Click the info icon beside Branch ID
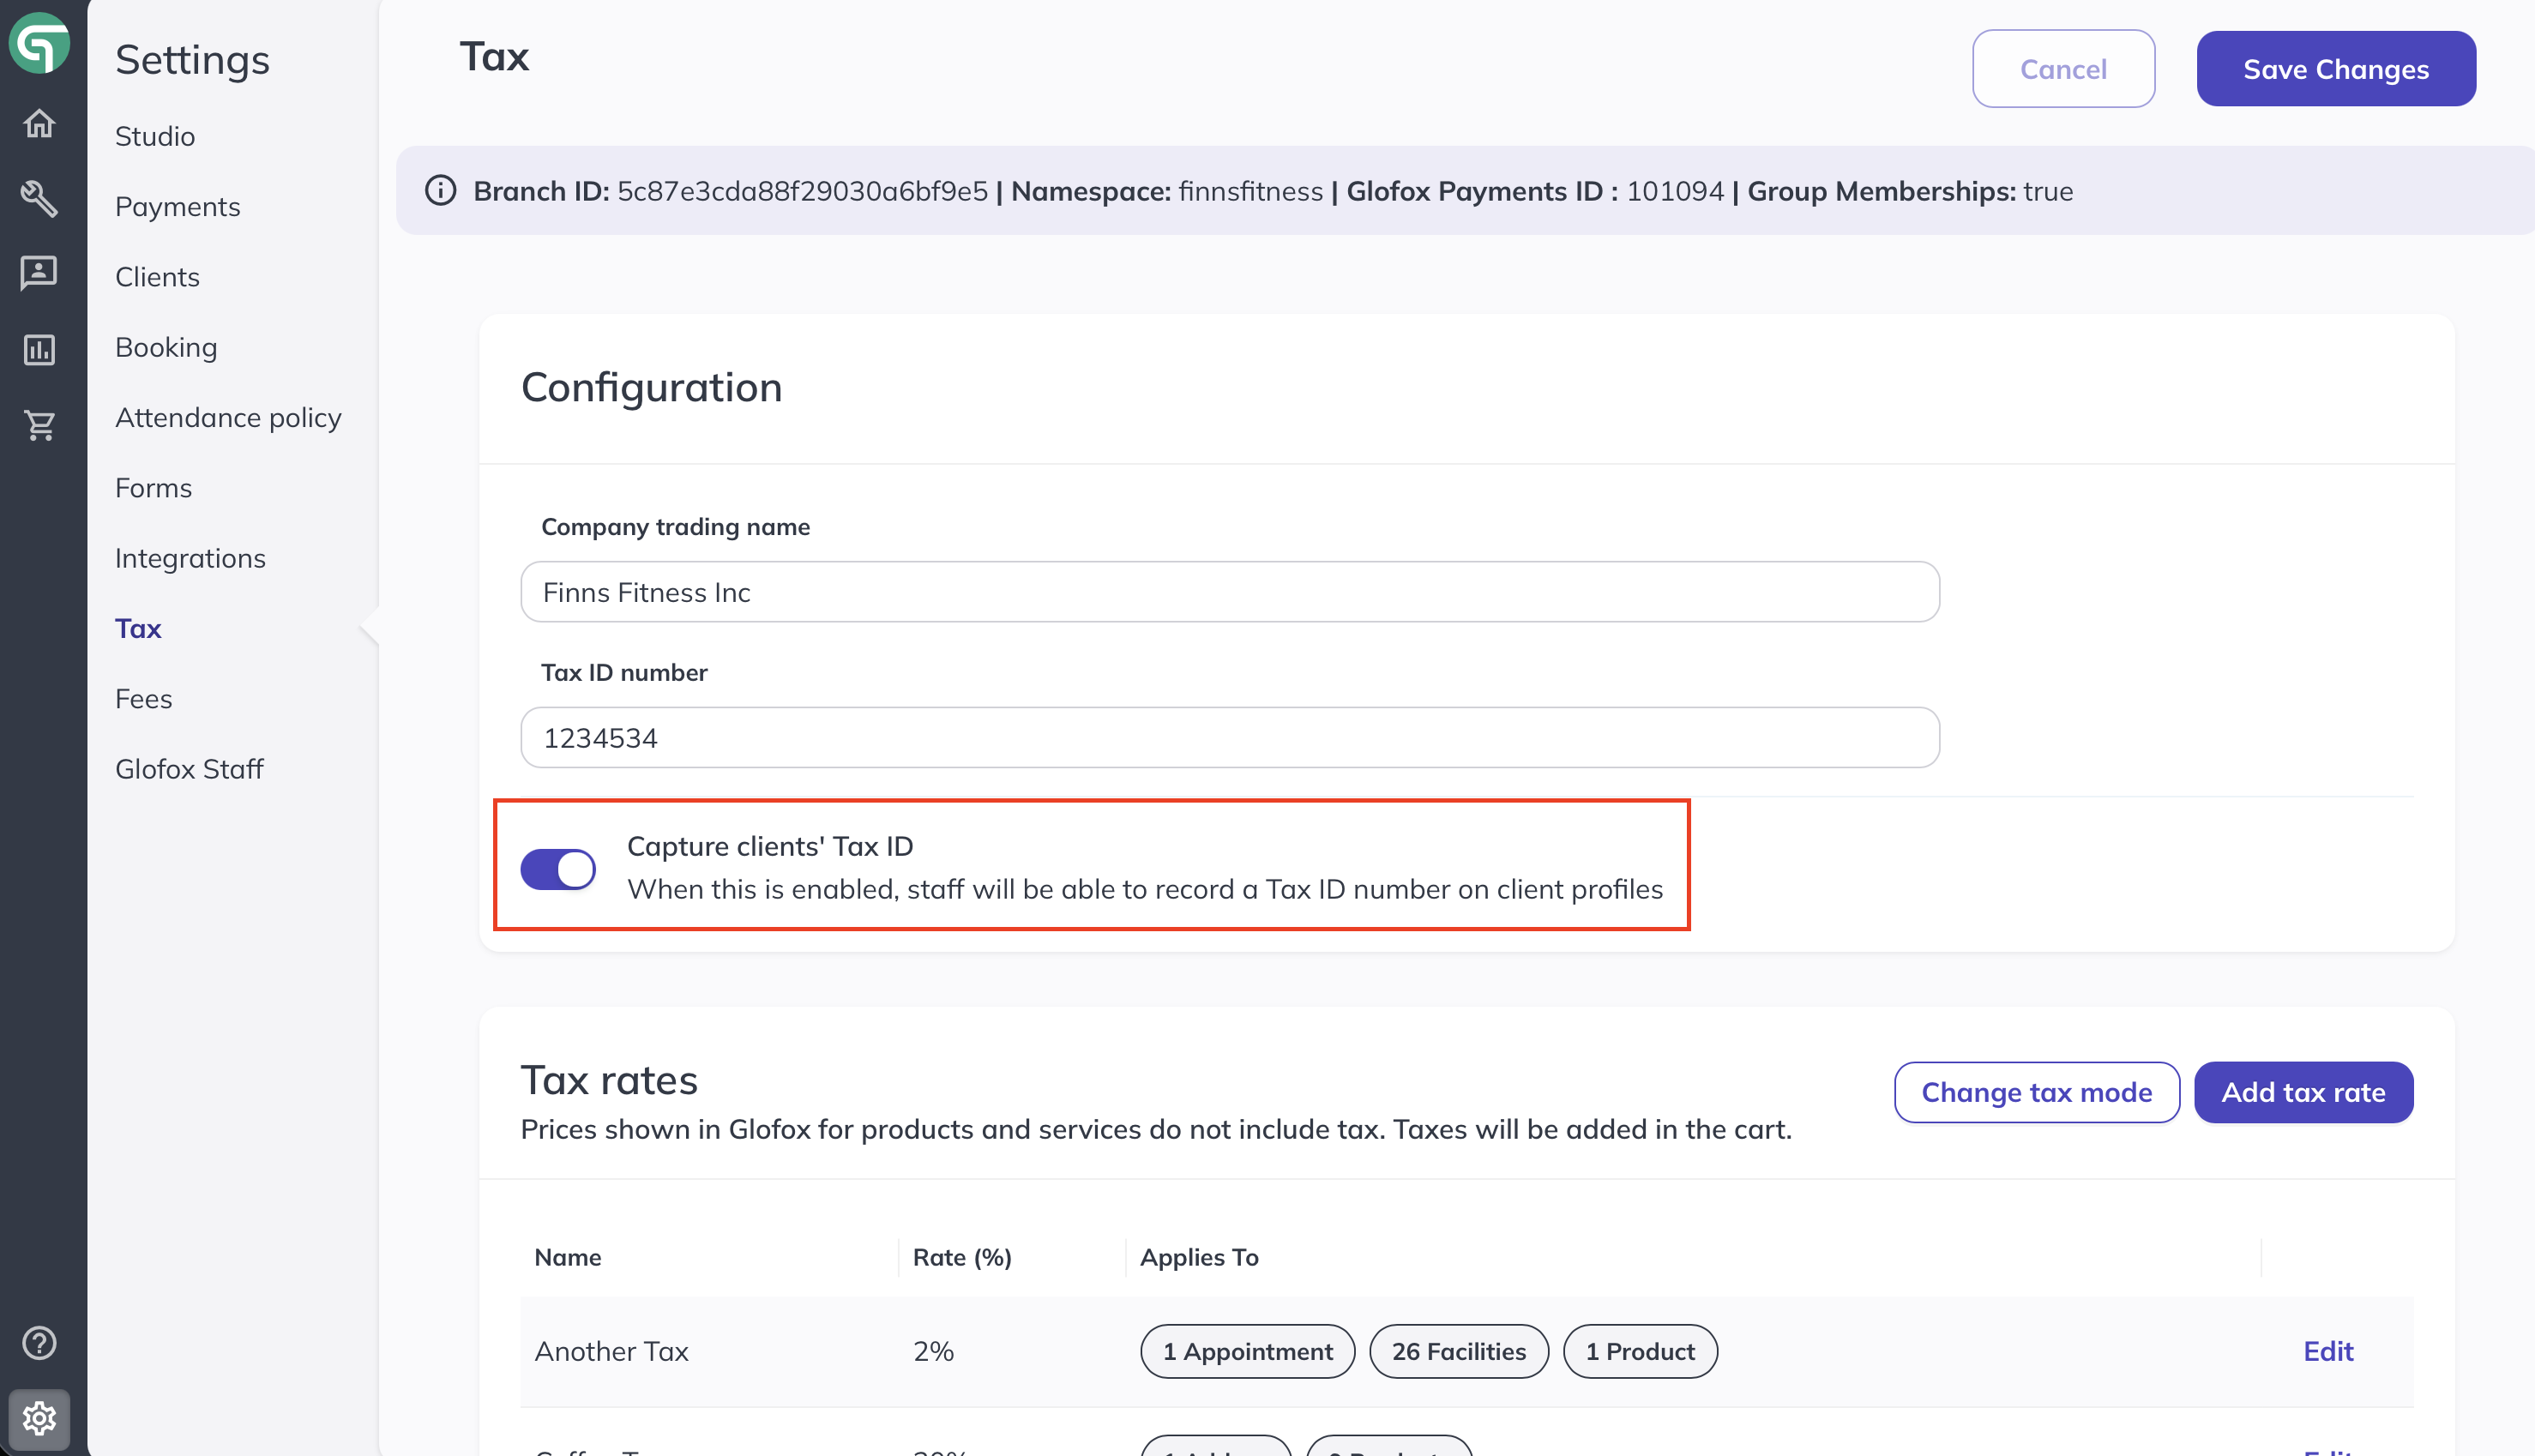 (x=441, y=191)
